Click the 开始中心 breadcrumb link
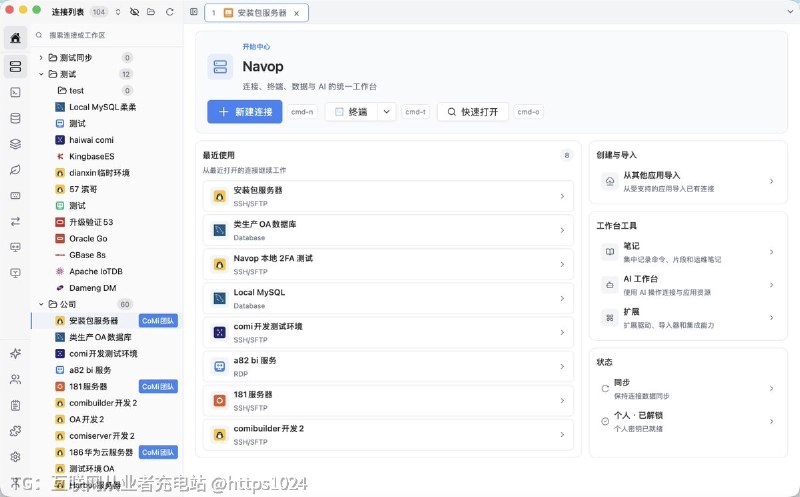The image size is (800, 497). pyautogui.click(x=256, y=46)
